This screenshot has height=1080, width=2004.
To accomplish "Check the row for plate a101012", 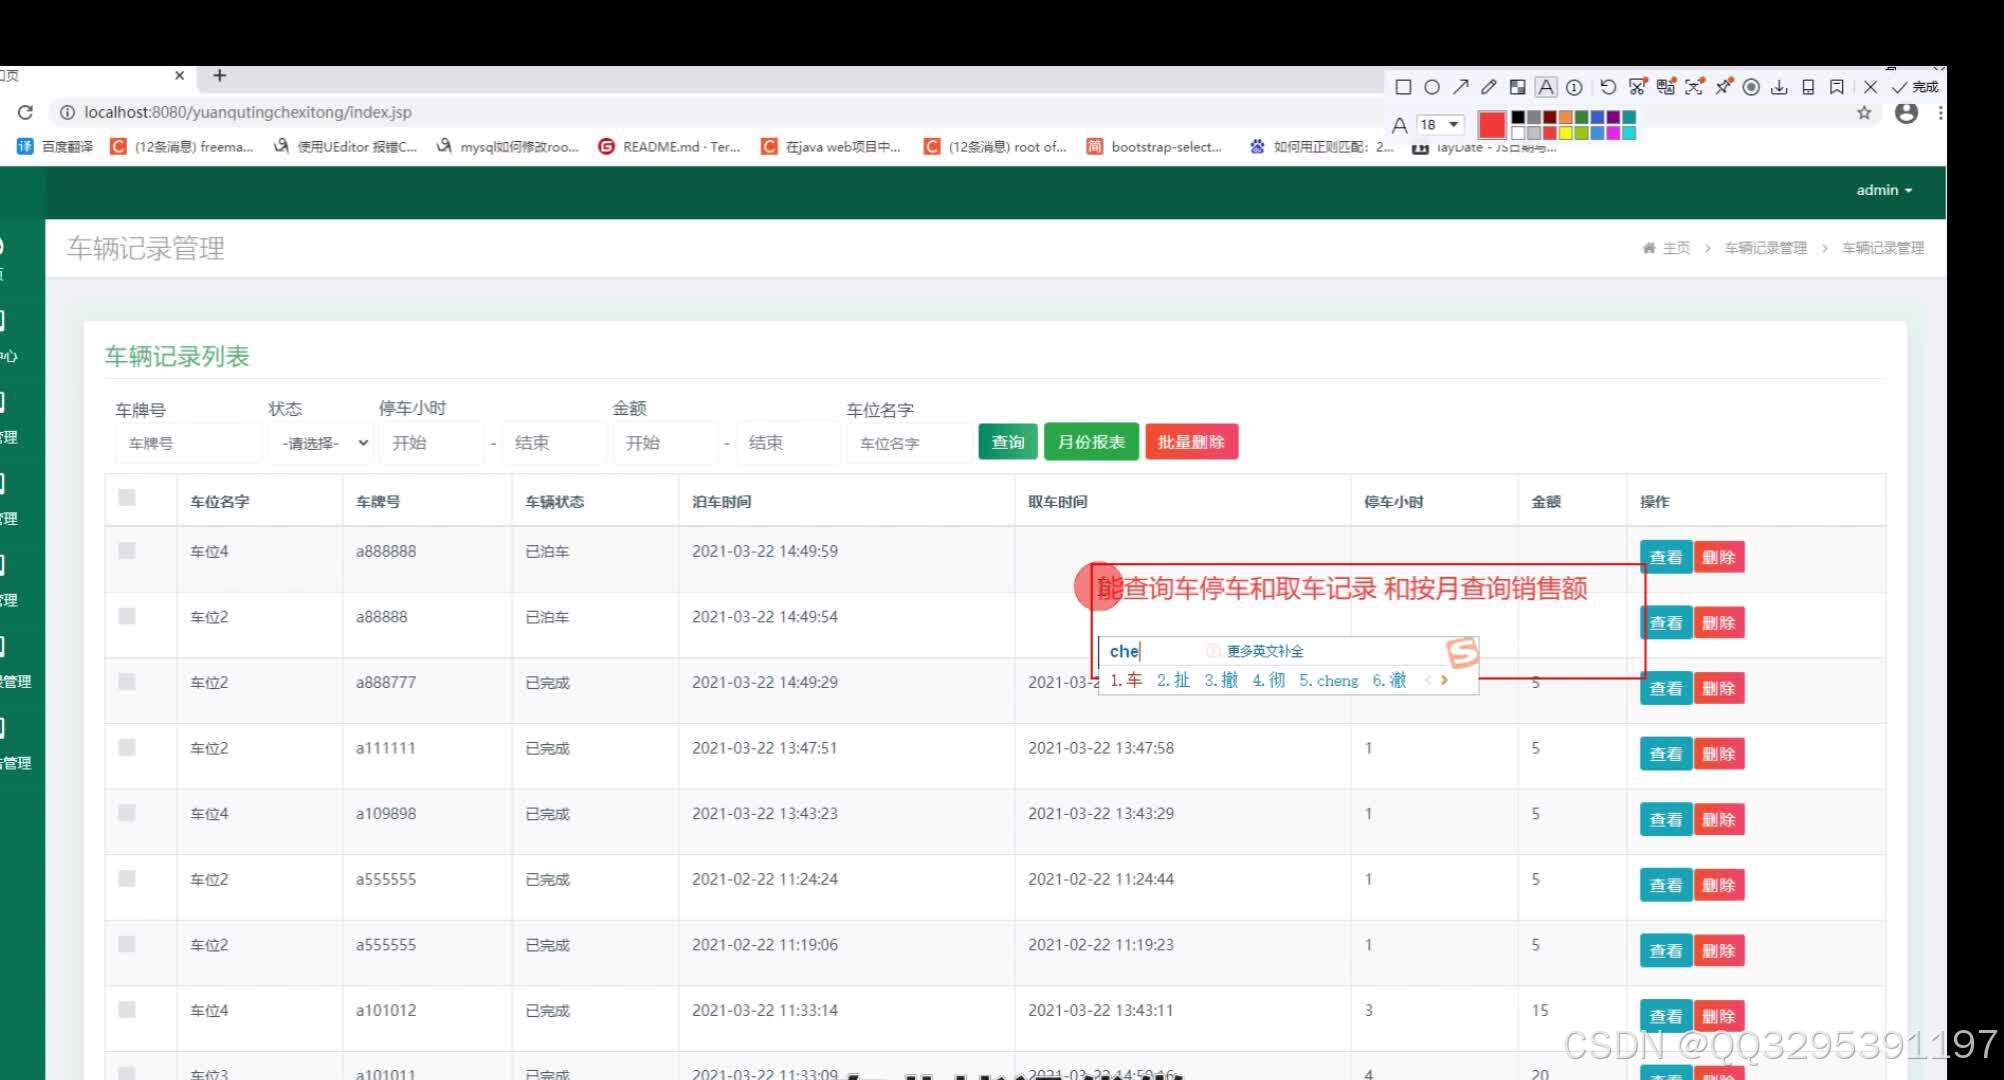I will pyautogui.click(x=127, y=1009).
